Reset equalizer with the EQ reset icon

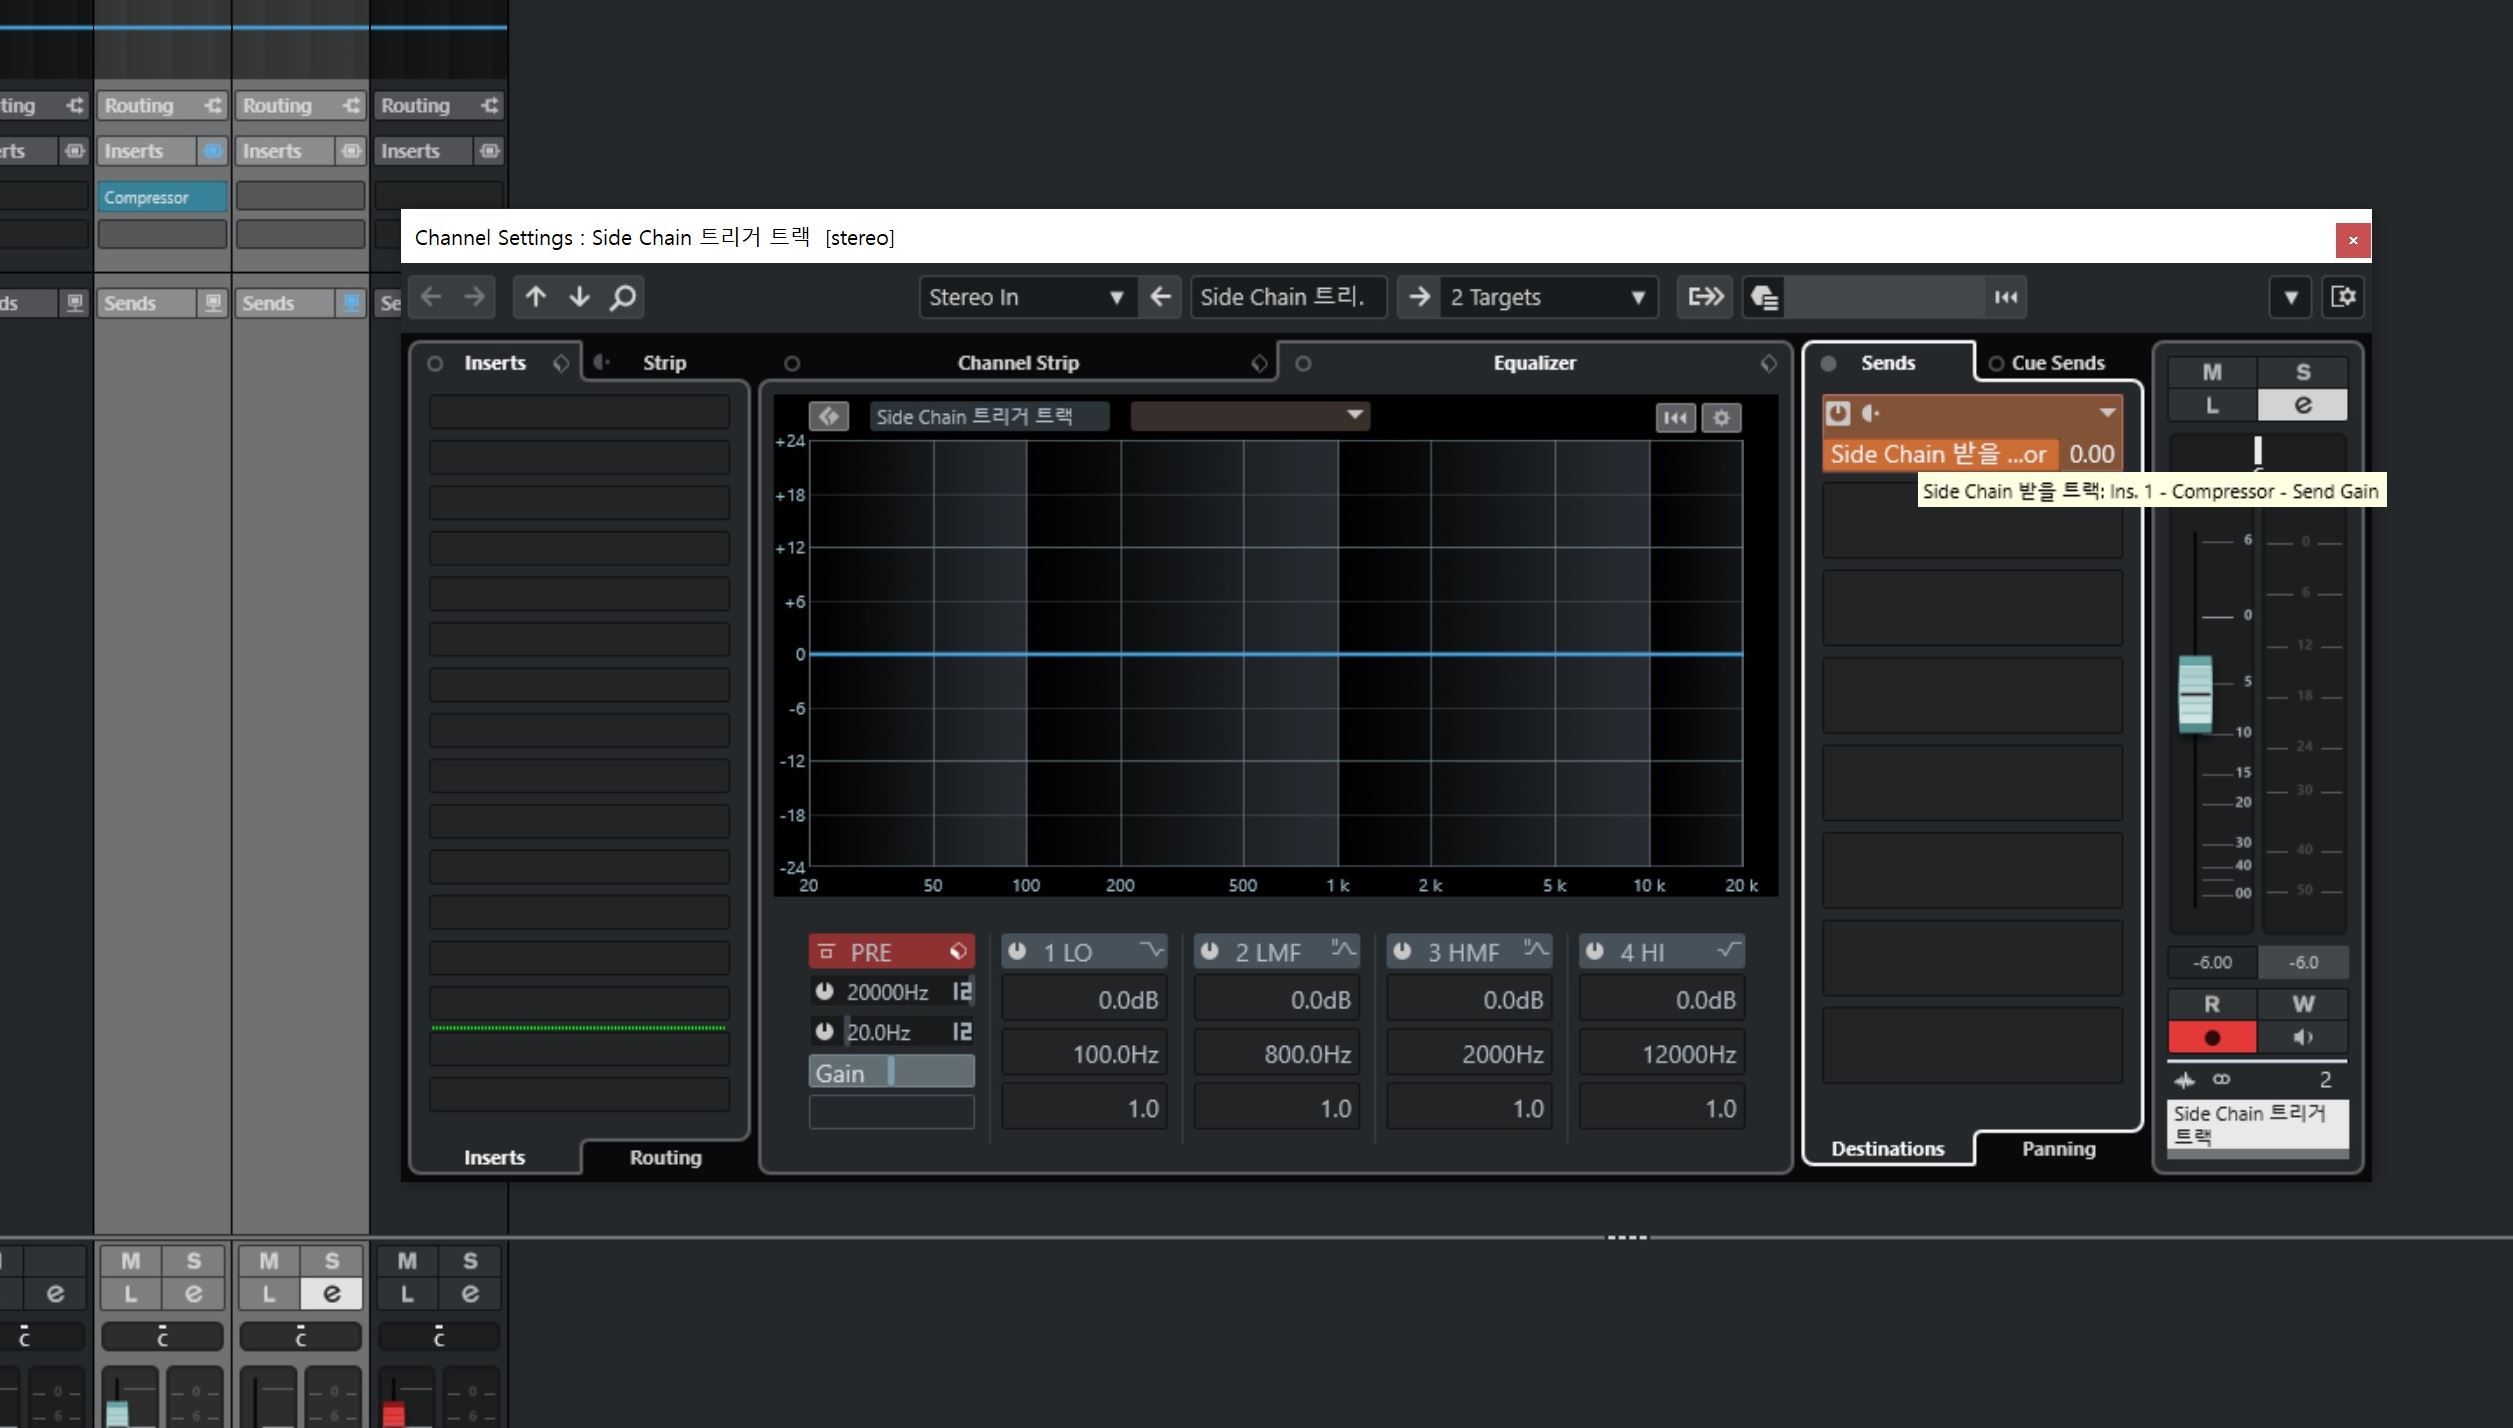[1675, 418]
